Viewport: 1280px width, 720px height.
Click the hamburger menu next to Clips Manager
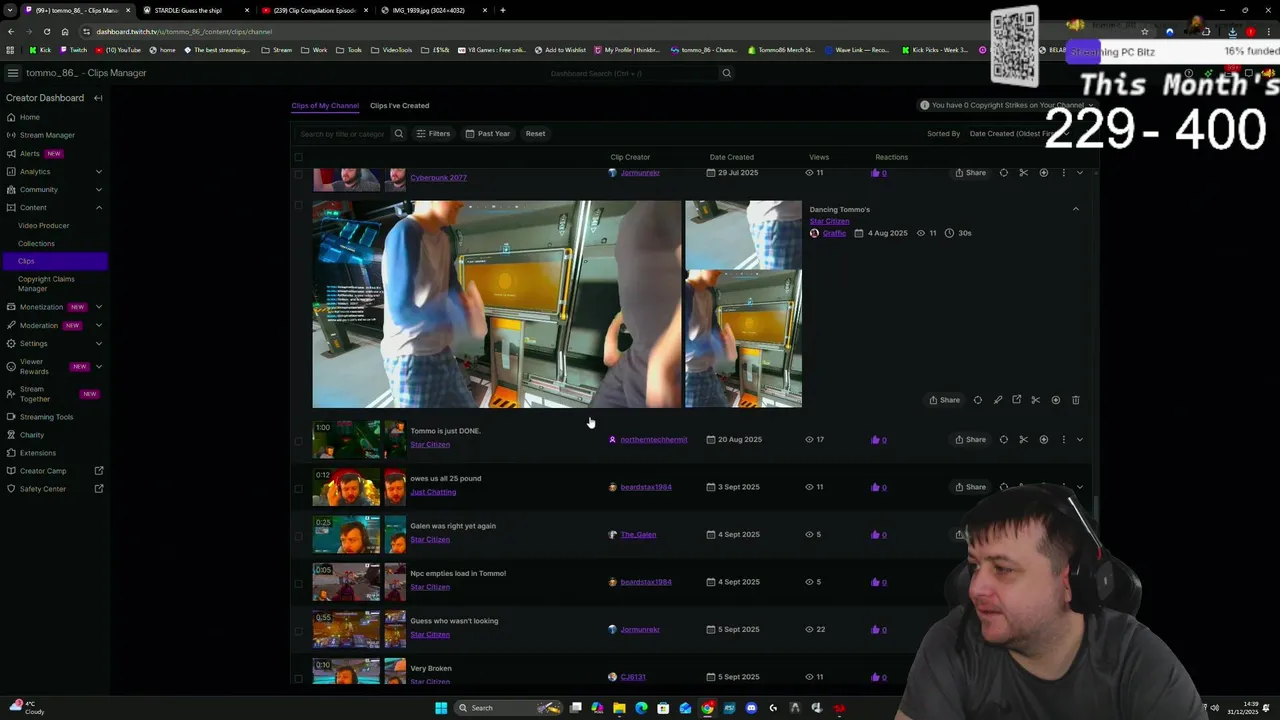pos(12,73)
